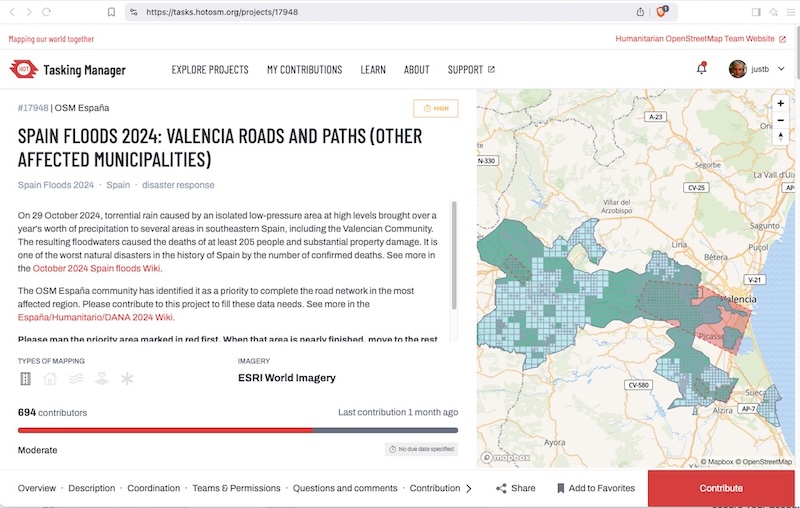This screenshot has height=508, width=800.
Task: Reset map bearing with compass button
Action: (x=780, y=138)
